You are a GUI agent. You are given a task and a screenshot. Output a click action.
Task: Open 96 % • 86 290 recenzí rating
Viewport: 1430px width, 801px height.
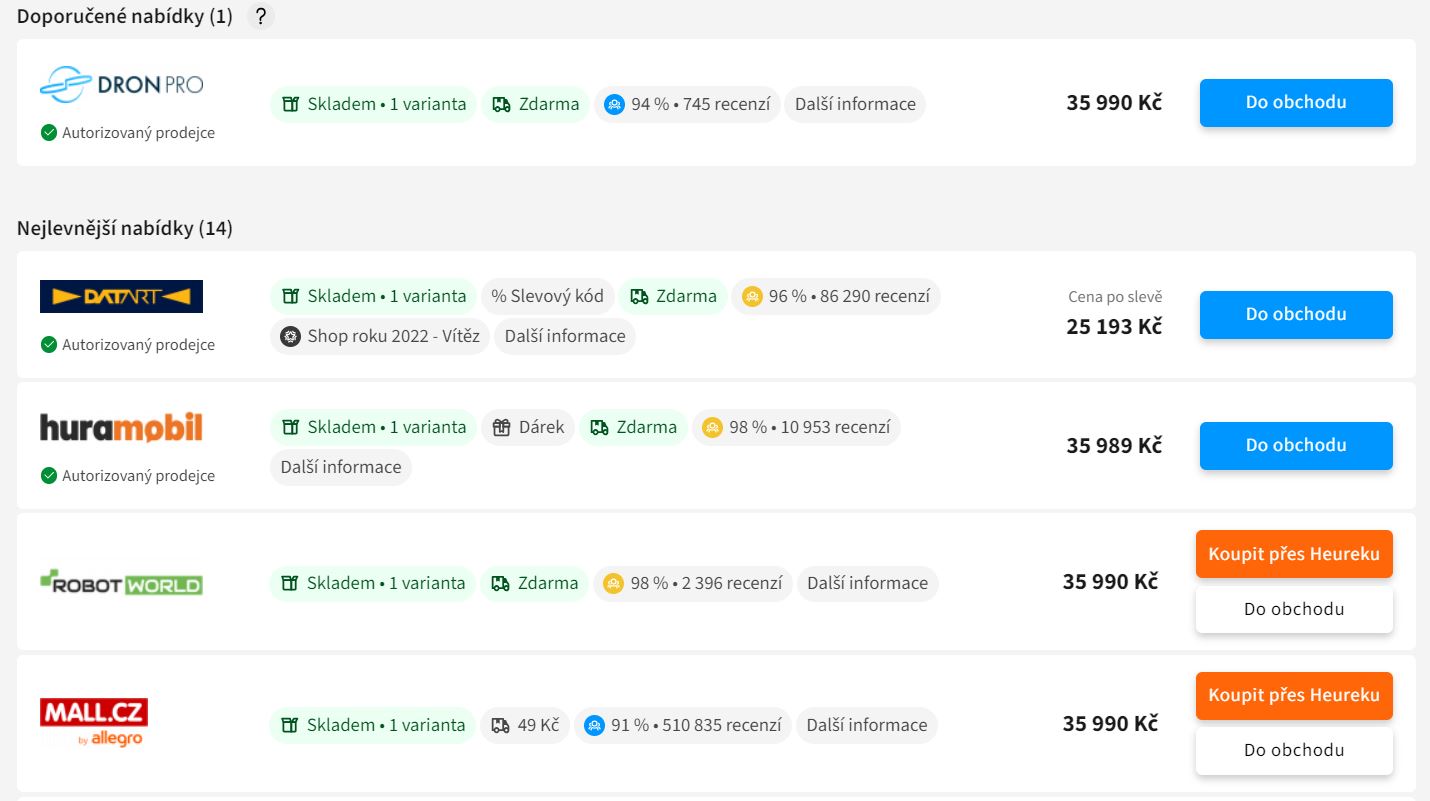pos(836,296)
